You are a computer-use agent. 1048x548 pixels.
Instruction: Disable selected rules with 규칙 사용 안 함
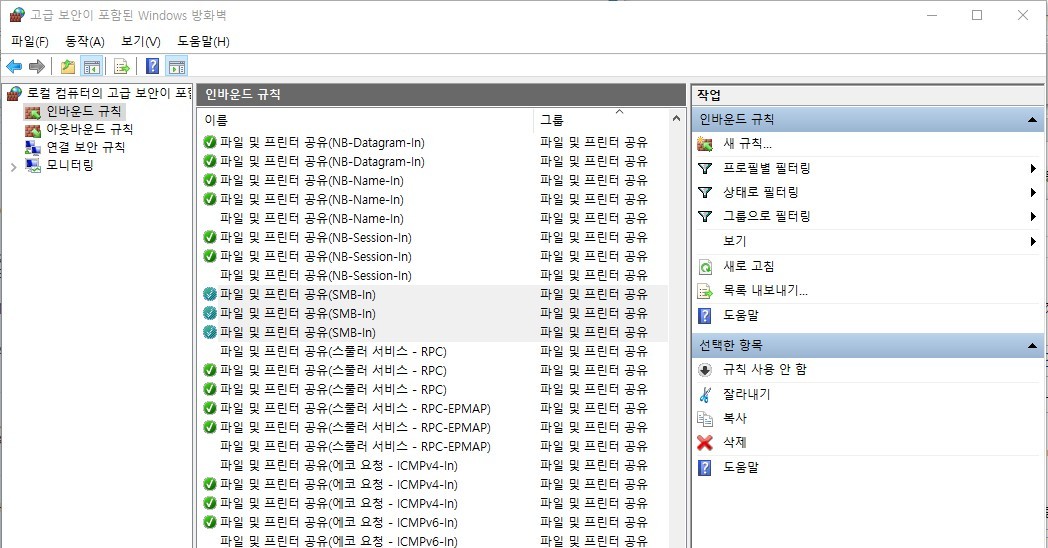(x=765, y=370)
